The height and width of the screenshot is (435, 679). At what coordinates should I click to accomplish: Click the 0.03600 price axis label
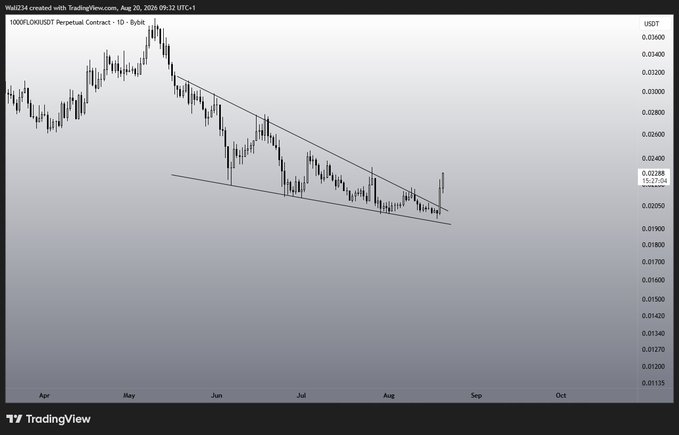(x=653, y=37)
